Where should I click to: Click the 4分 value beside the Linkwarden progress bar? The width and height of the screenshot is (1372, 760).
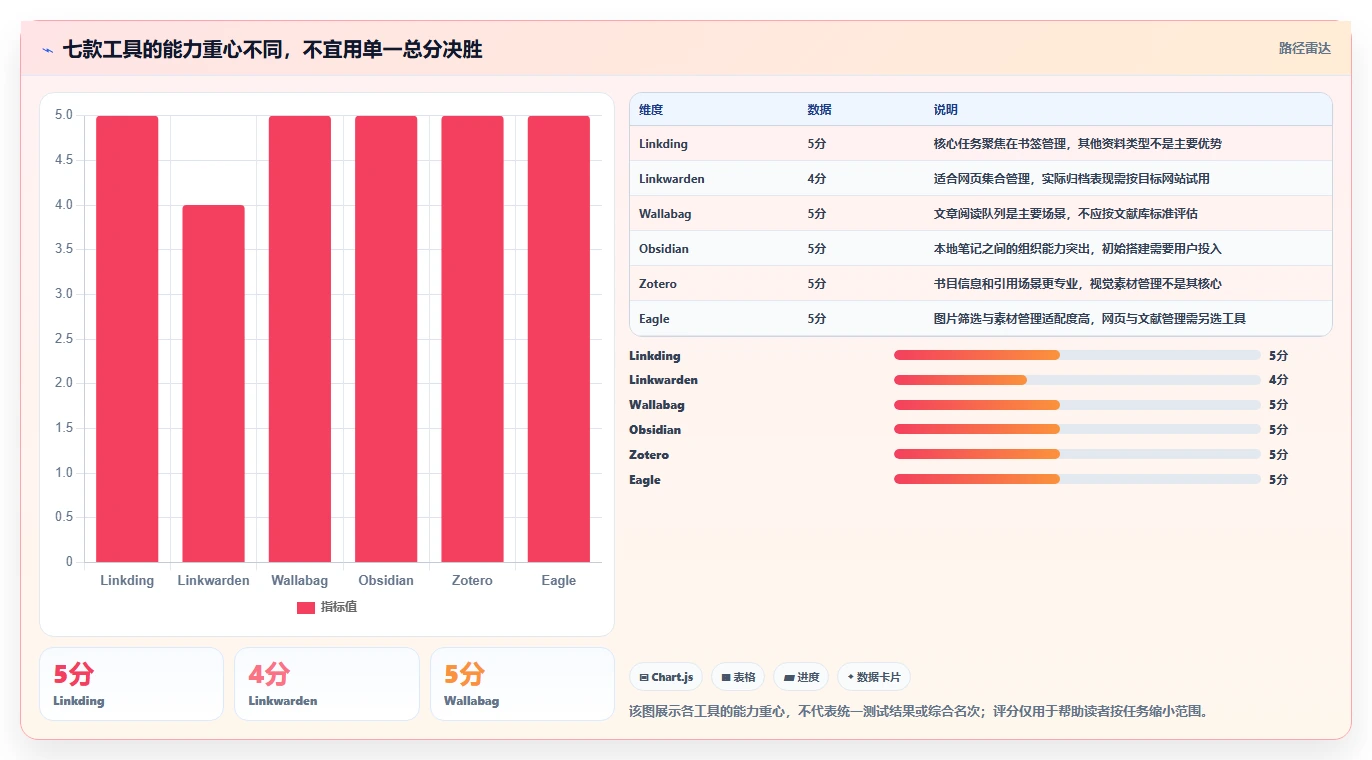coord(1279,380)
